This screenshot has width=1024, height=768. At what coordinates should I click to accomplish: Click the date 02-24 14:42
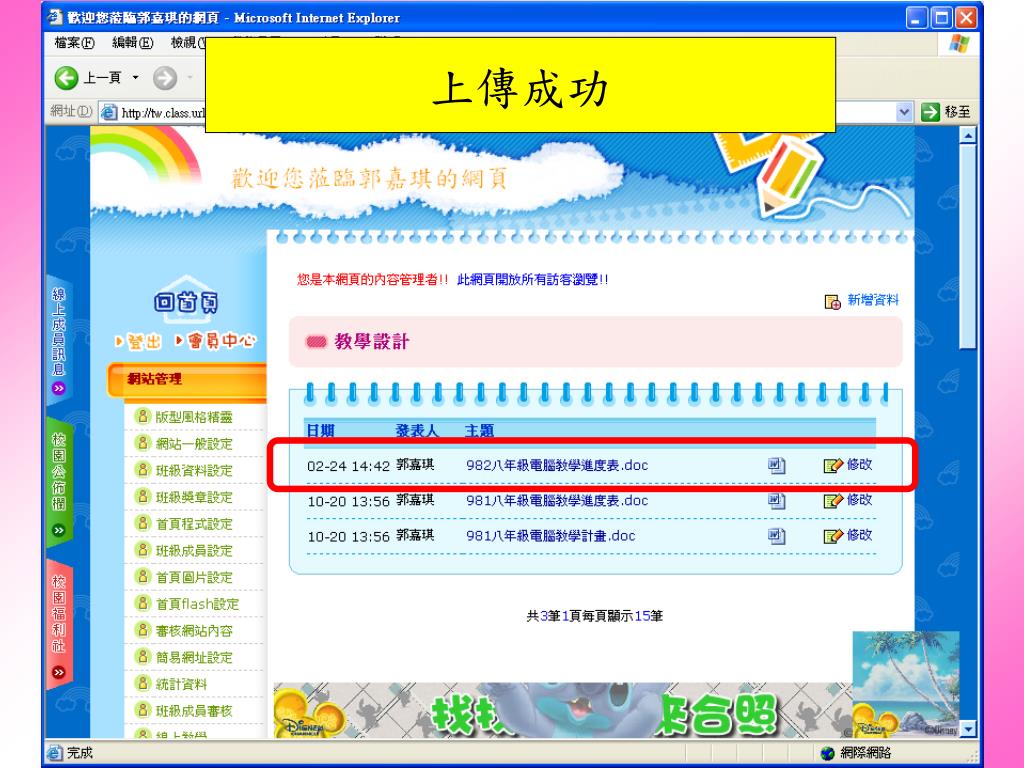pos(348,466)
